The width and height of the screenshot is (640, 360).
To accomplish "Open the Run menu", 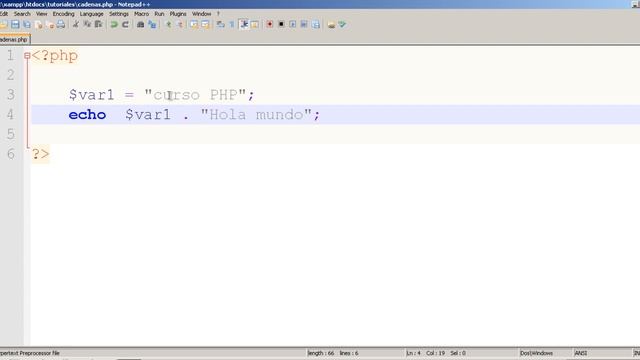I will pyautogui.click(x=159, y=13).
